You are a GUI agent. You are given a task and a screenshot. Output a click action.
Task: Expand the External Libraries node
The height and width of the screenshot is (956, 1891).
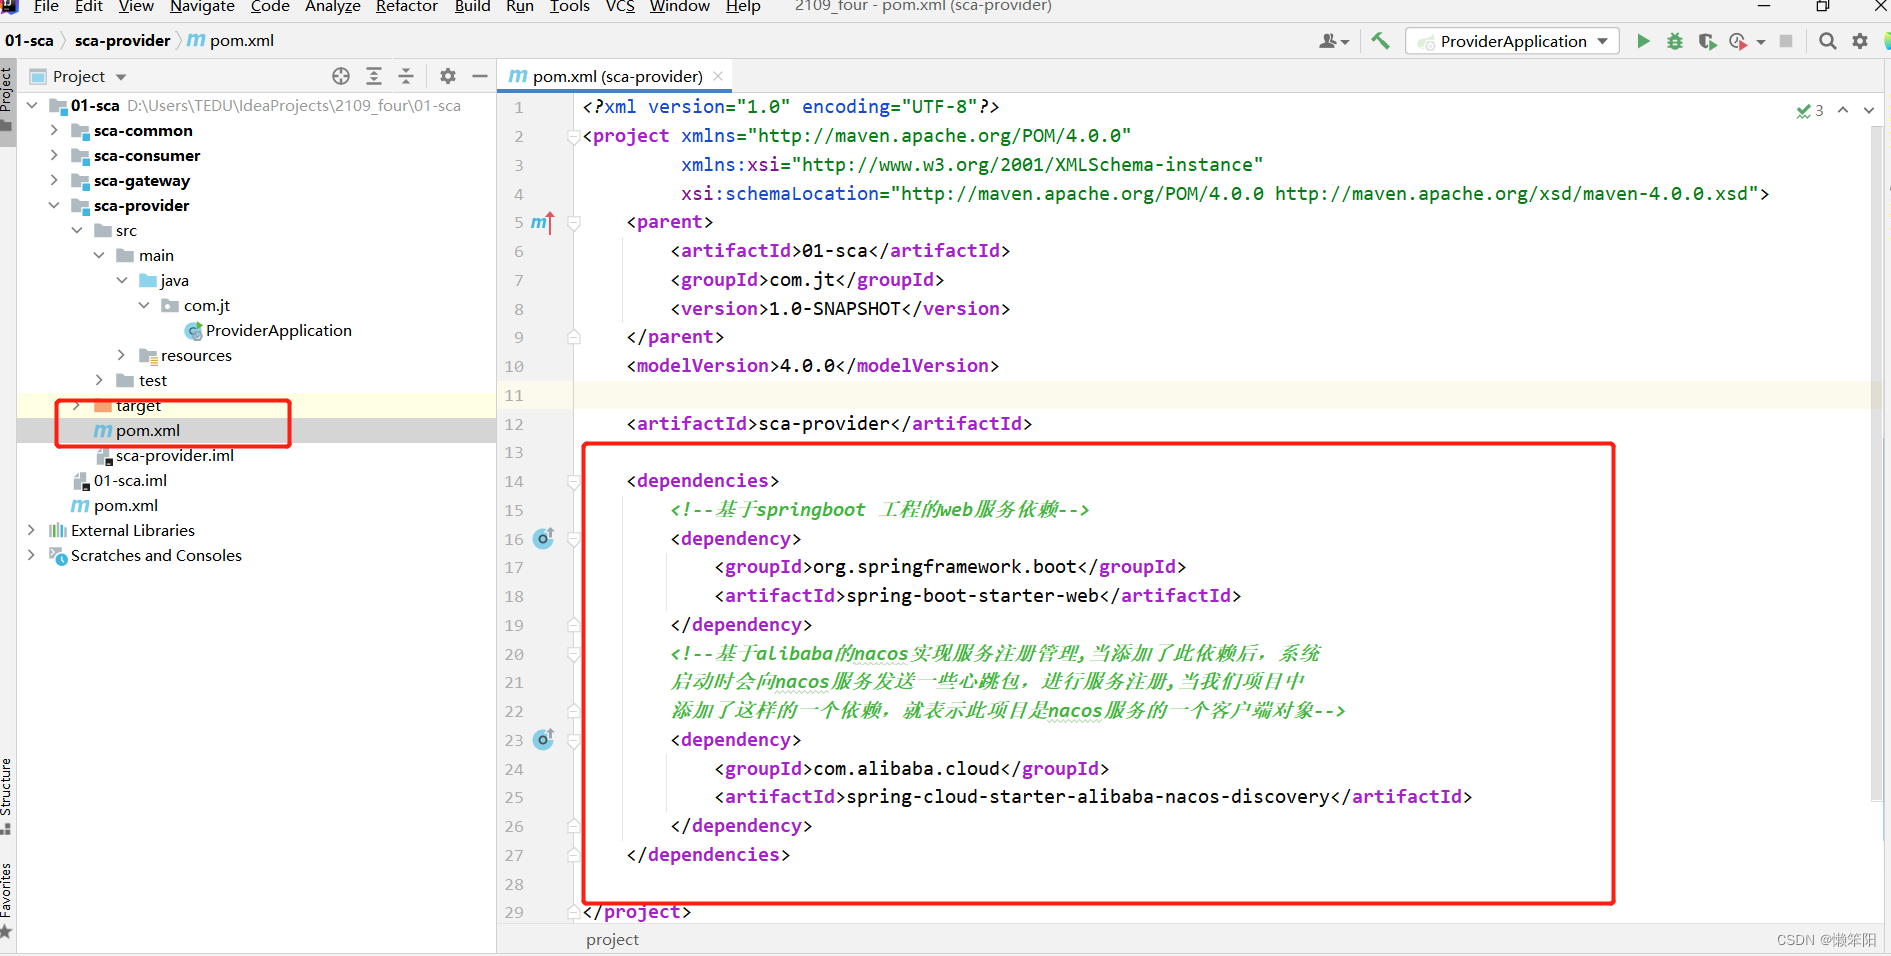[x=31, y=530]
